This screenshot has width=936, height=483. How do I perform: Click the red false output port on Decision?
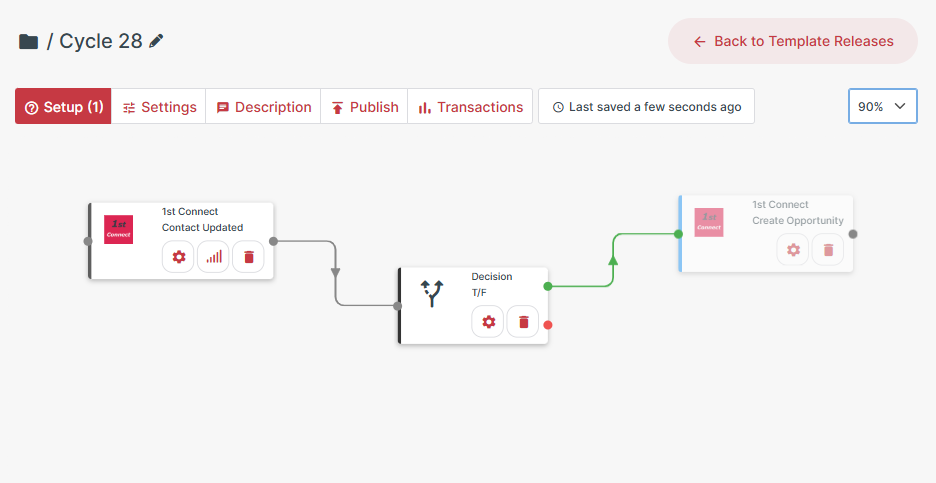[x=547, y=324]
